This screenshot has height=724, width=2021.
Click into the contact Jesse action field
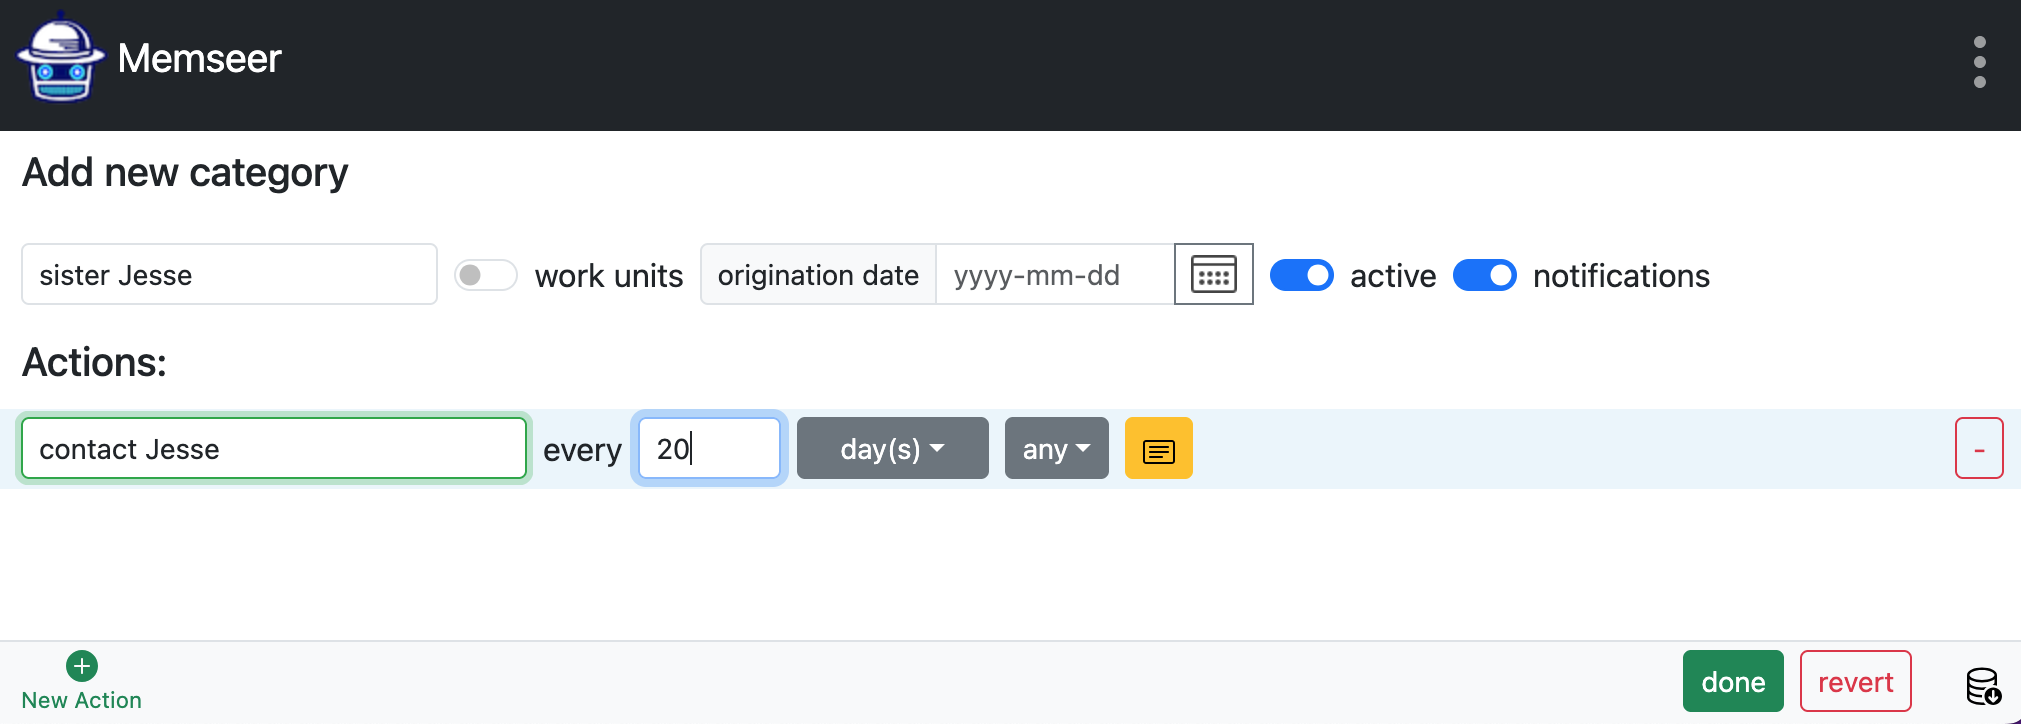(273, 449)
